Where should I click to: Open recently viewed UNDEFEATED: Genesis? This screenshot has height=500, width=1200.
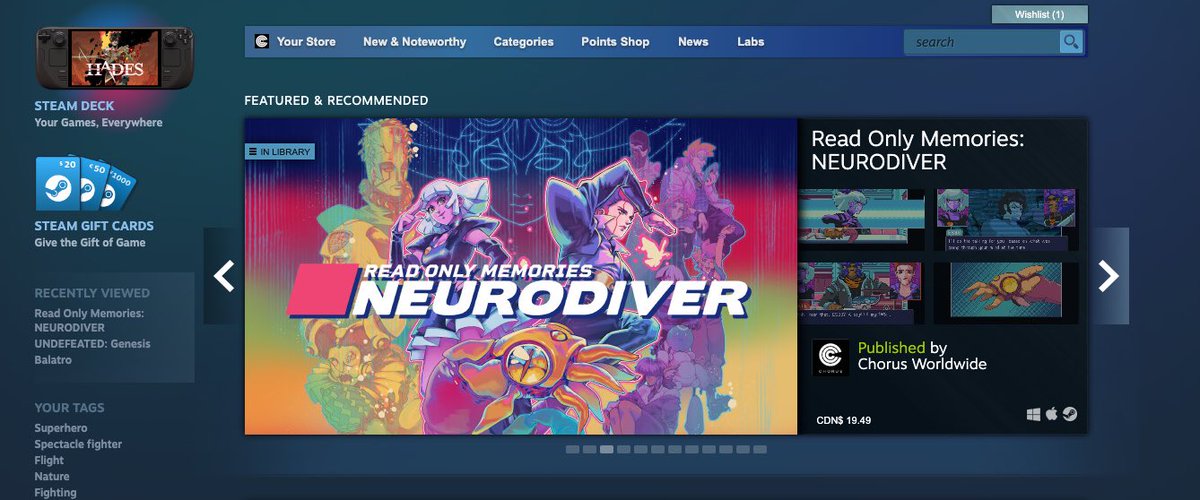point(92,344)
